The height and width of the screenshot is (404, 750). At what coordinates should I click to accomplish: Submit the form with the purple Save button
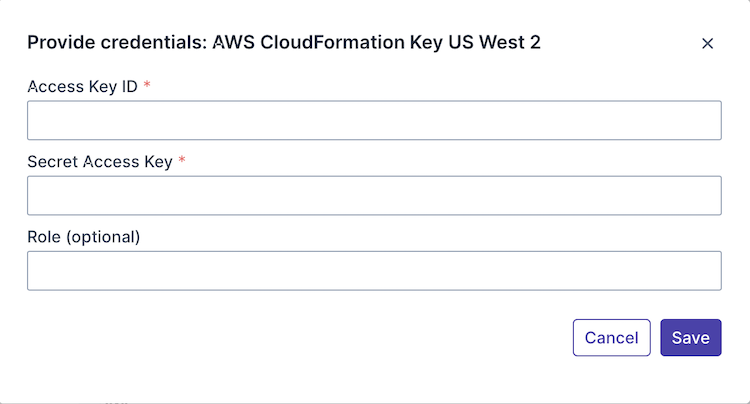690,338
